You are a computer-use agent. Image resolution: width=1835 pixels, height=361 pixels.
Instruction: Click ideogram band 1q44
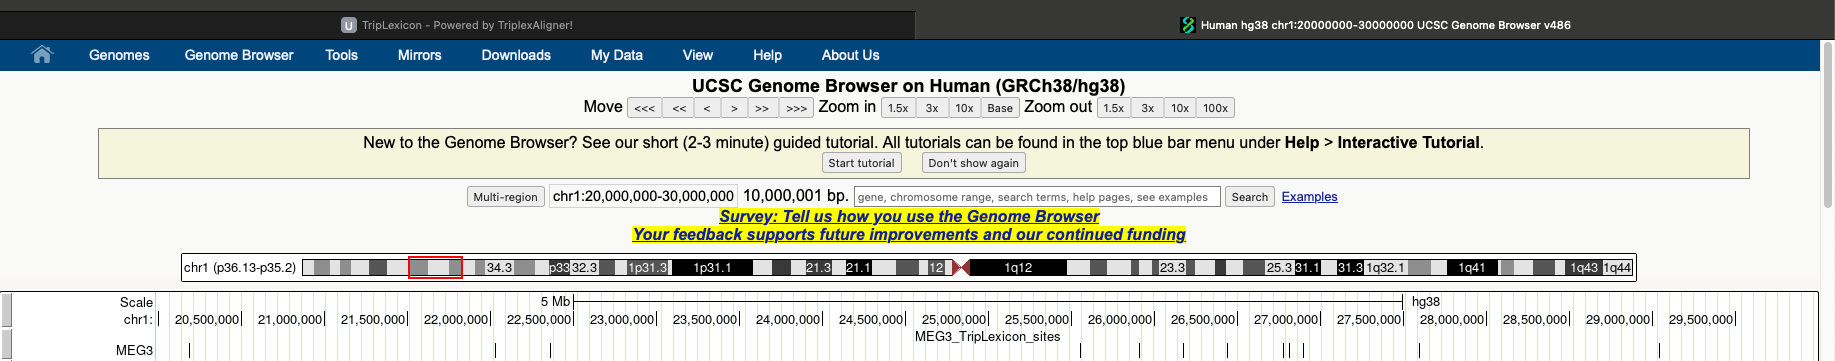[x=1617, y=268]
